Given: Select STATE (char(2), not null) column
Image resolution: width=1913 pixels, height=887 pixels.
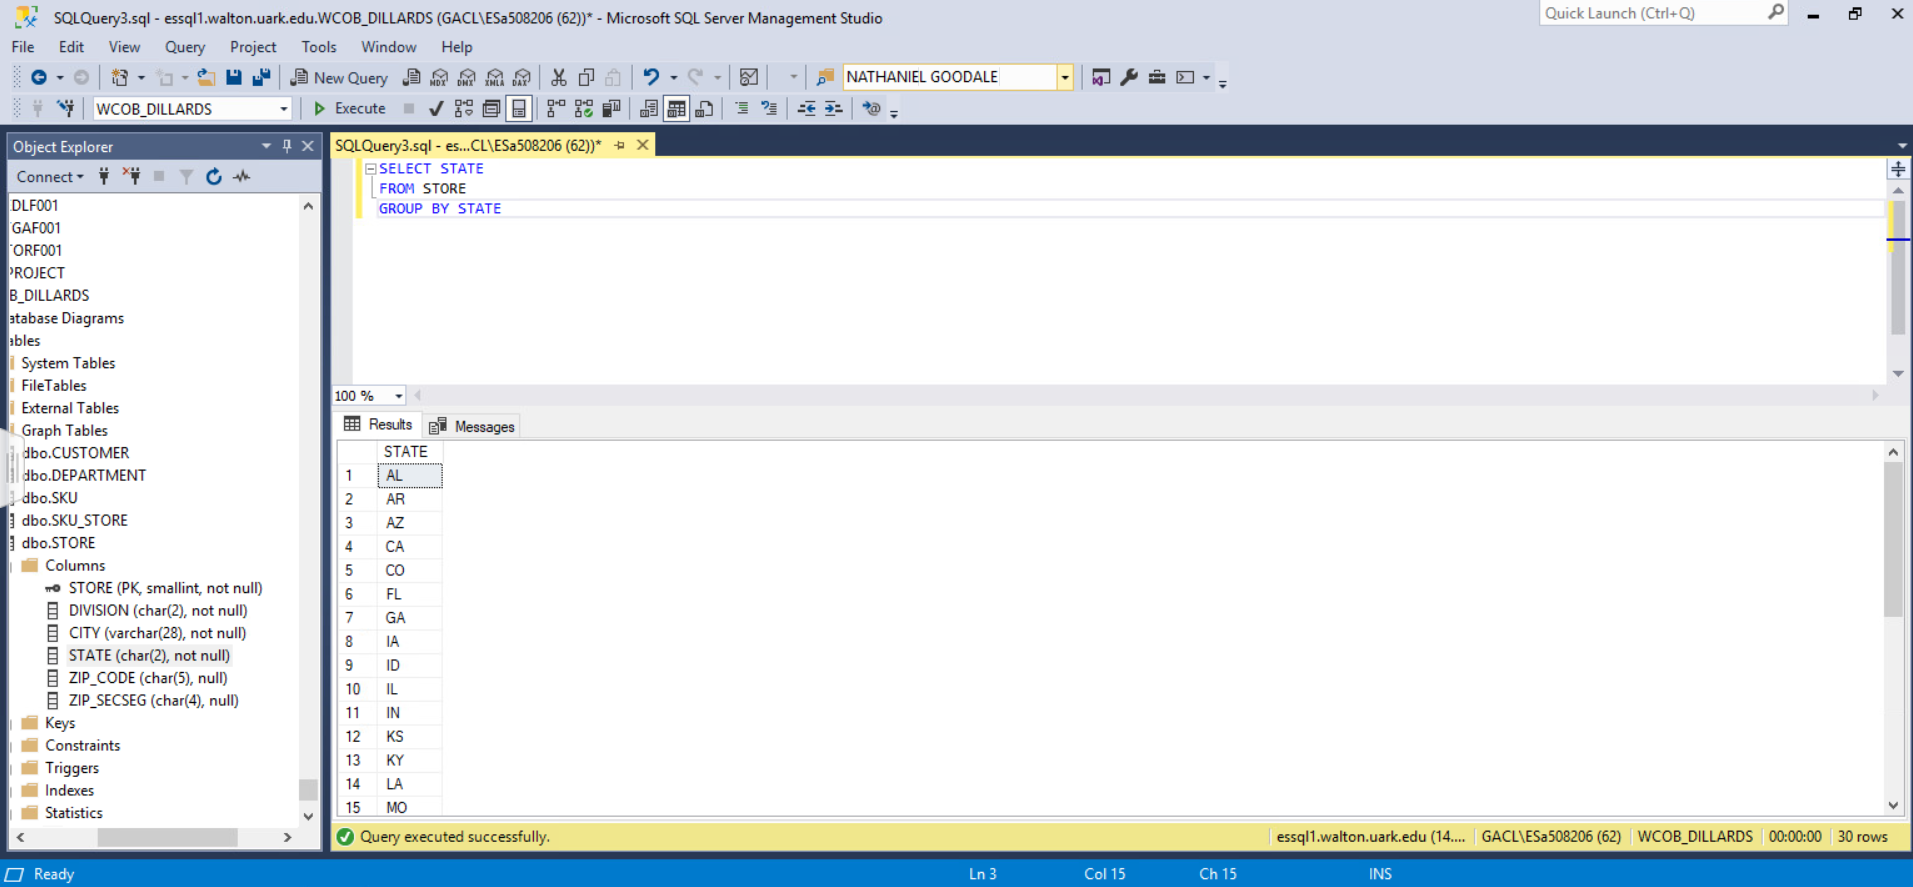Looking at the screenshot, I should pos(149,656).
